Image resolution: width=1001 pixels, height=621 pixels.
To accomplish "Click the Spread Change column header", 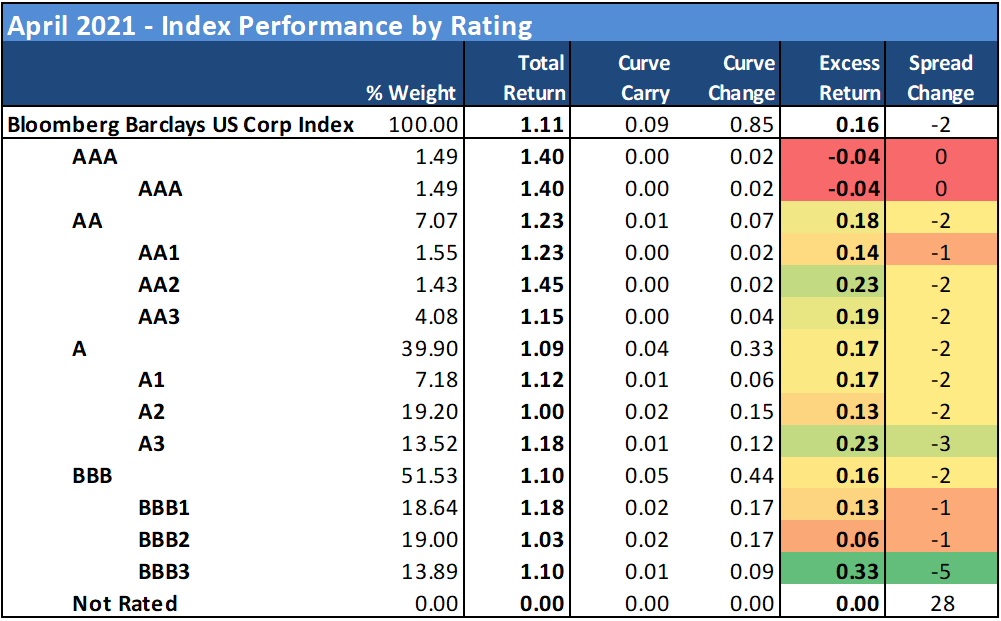I will point(940,78).
